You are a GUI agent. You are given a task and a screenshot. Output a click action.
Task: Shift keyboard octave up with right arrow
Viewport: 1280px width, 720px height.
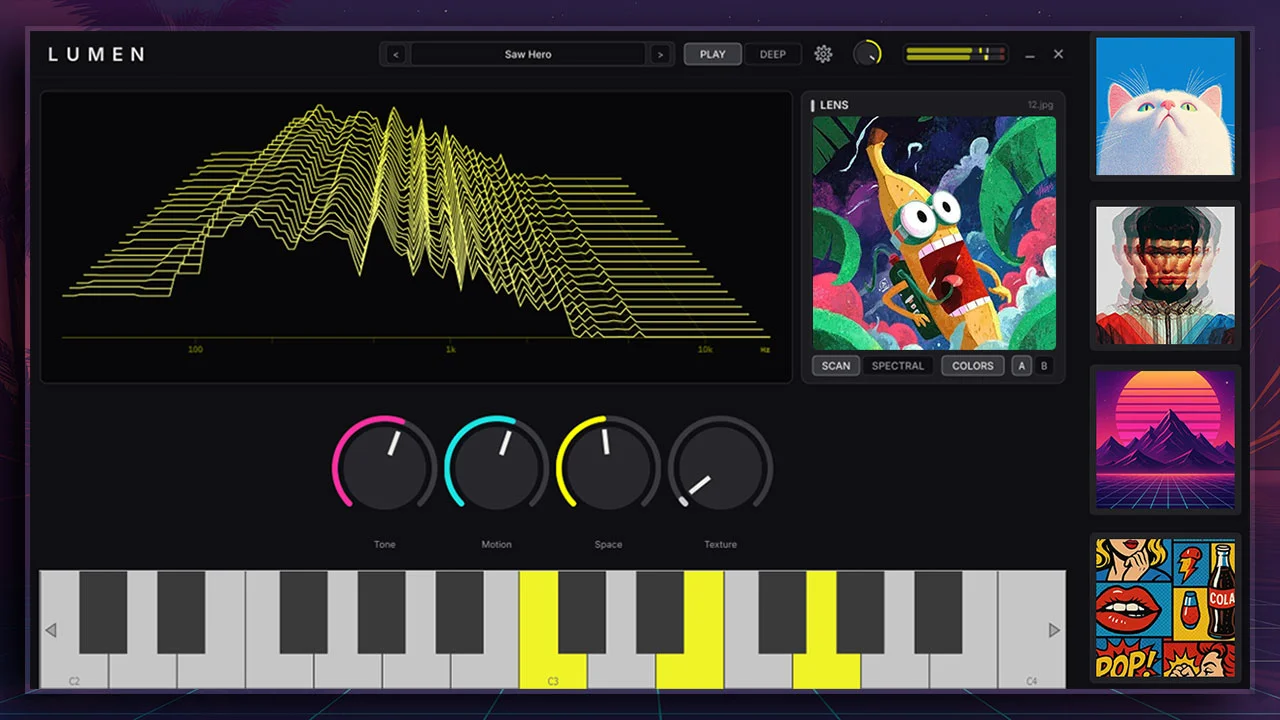point(1054,630)
